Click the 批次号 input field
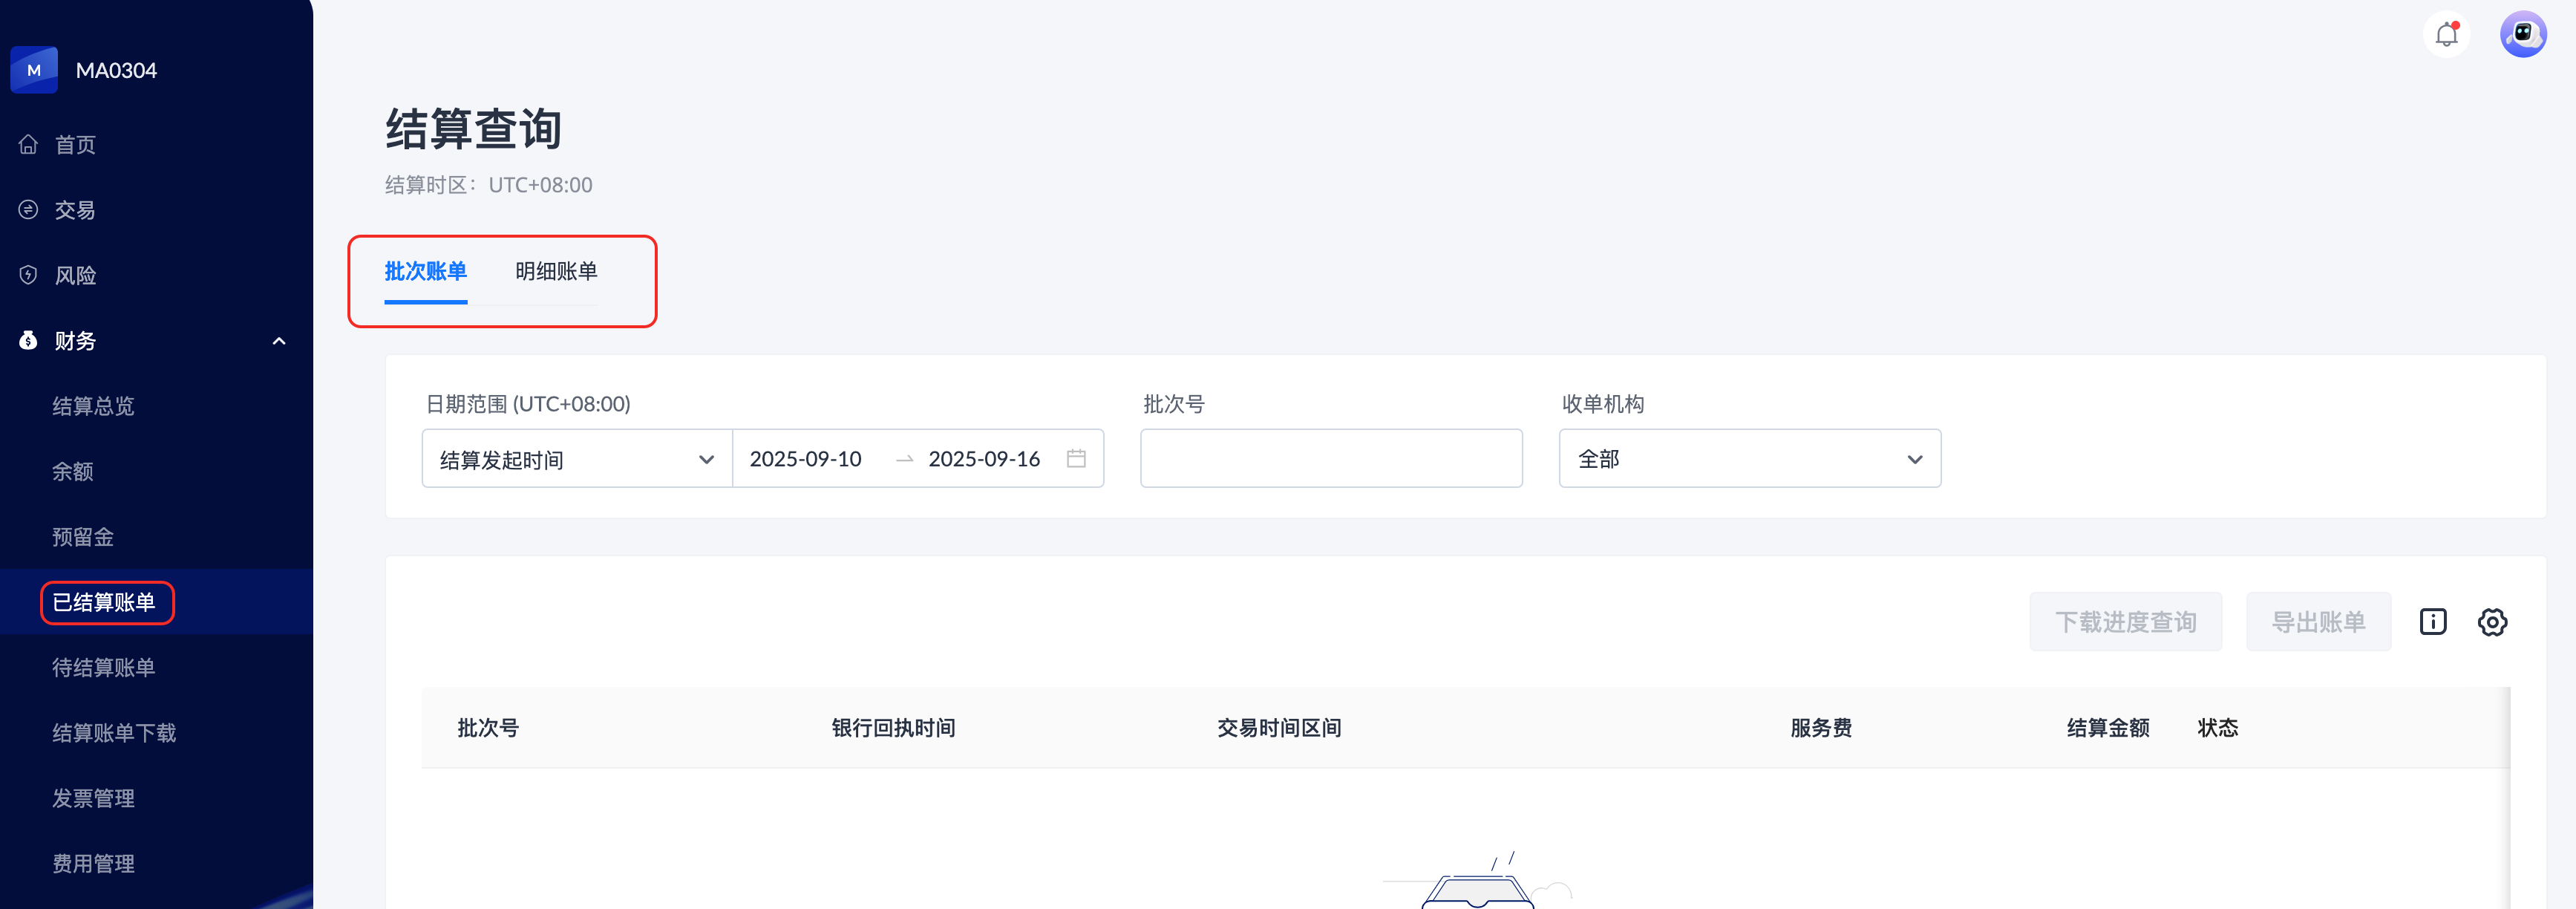The image size is (2576, 909). click(1331, 459)
